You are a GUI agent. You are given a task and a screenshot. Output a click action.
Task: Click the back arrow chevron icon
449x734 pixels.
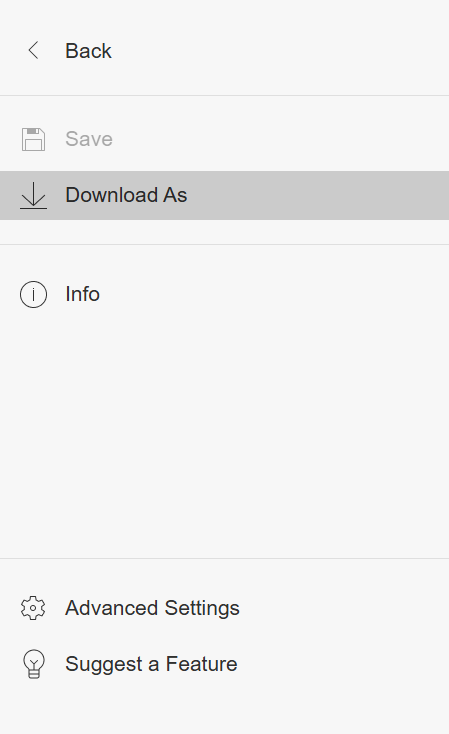(x=33, y=51)
